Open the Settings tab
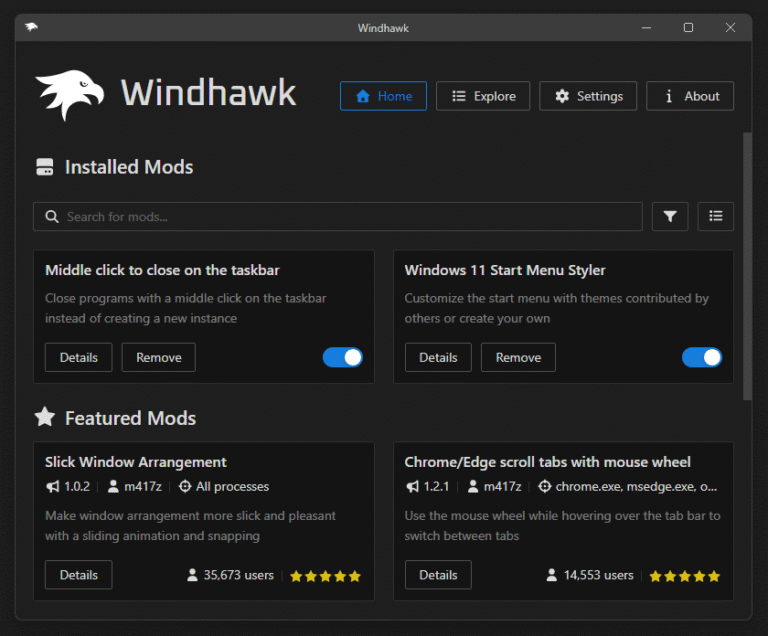 [x=588, y=96]
